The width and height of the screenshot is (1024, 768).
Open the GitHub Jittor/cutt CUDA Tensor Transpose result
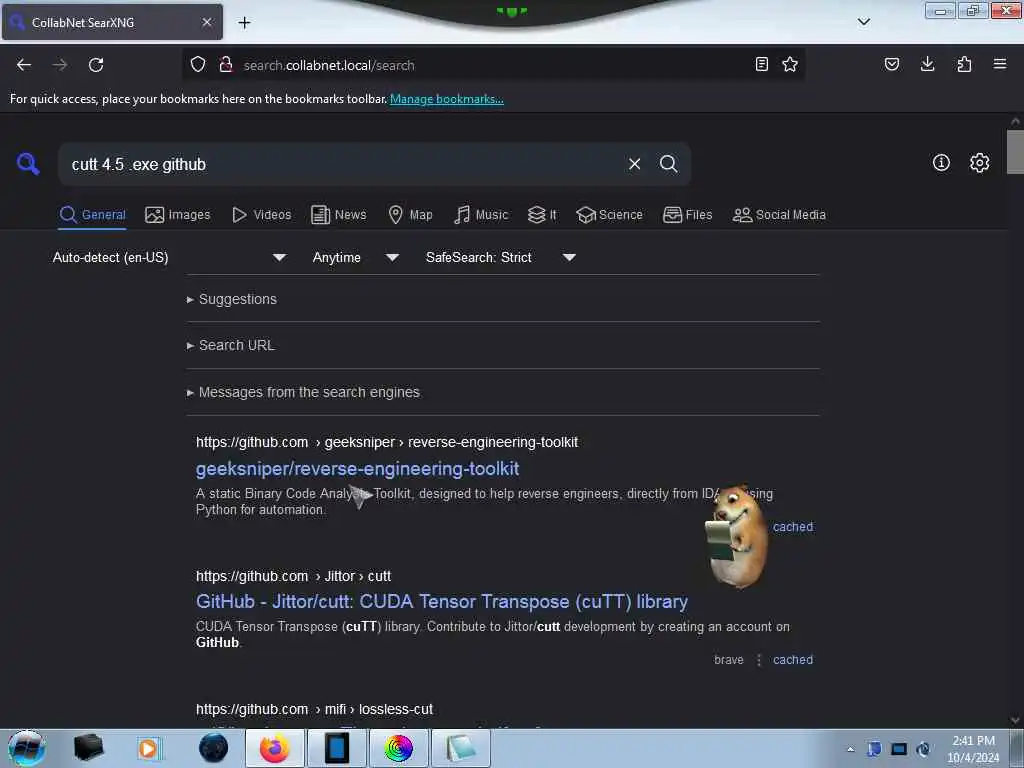tap(441, 601)
